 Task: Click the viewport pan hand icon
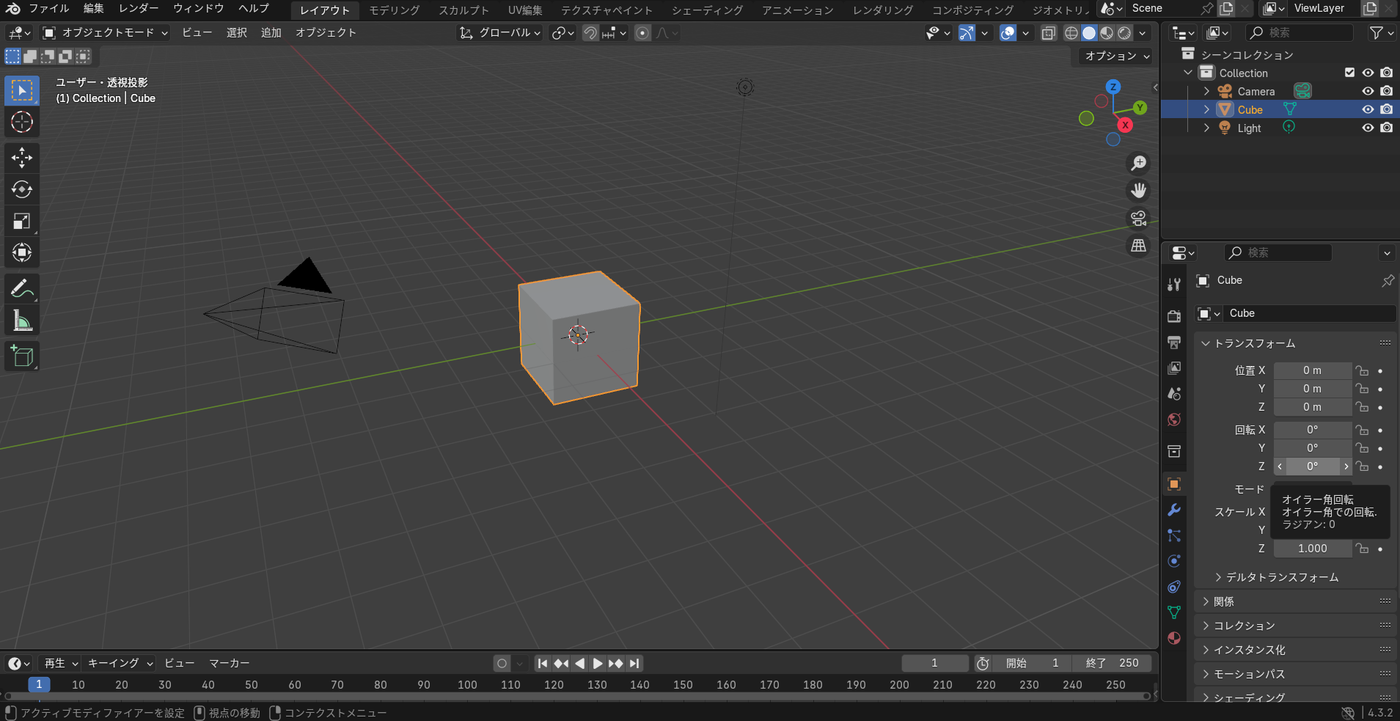coord(1138,190)
